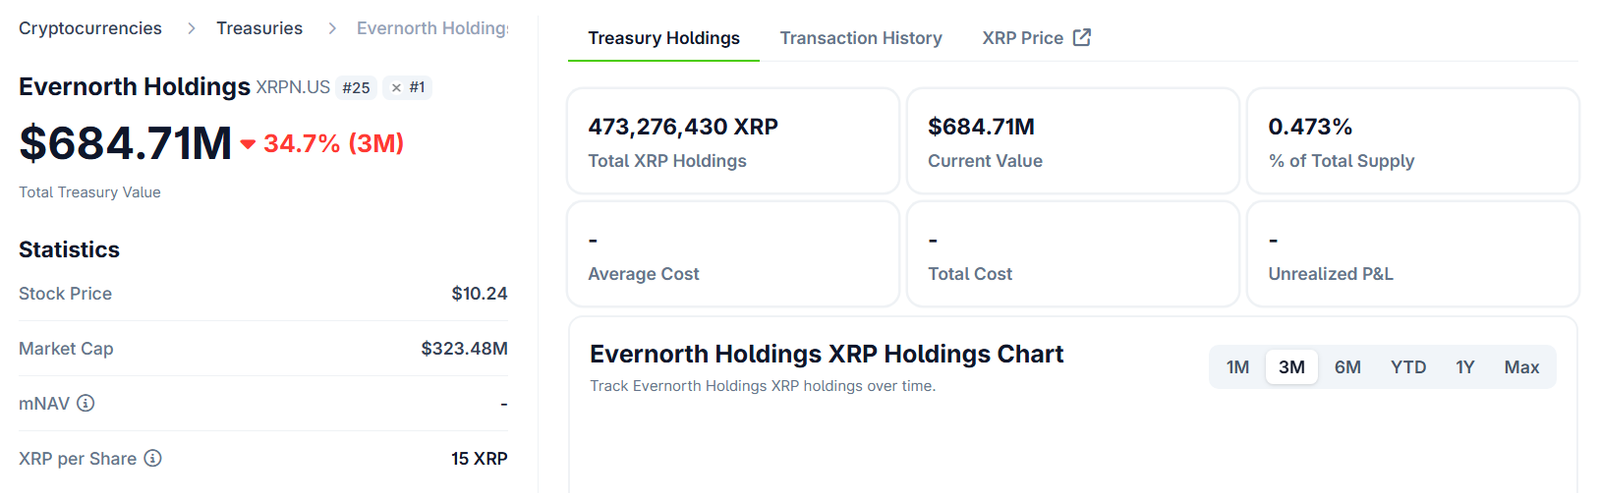Click the X icon in #1 badge
The width and height of the screenshot is (1600, 493).
click(x=396, y=88)
